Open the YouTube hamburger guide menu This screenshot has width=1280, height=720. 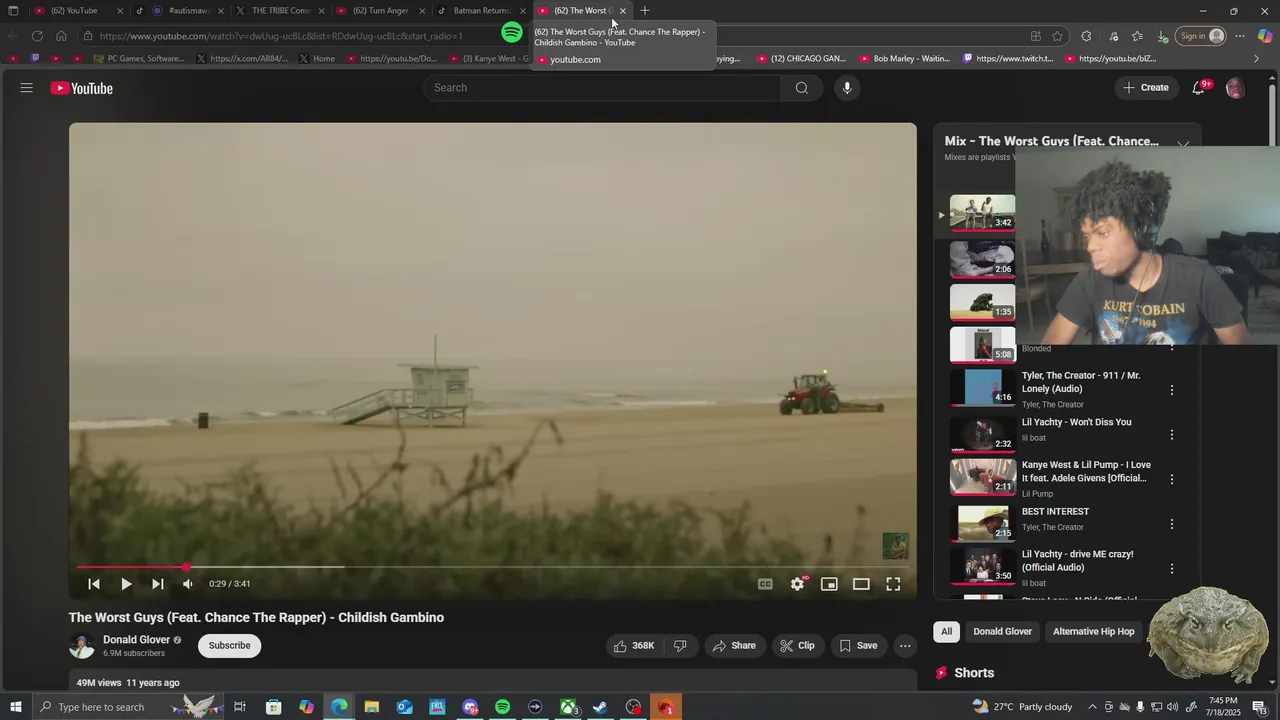(x=27, y=88)
